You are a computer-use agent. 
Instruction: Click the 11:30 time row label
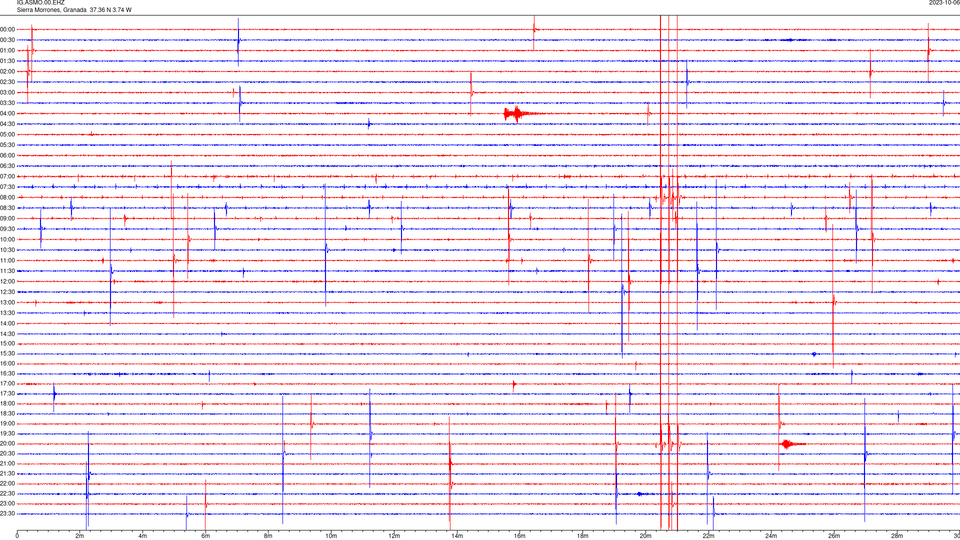7,271
